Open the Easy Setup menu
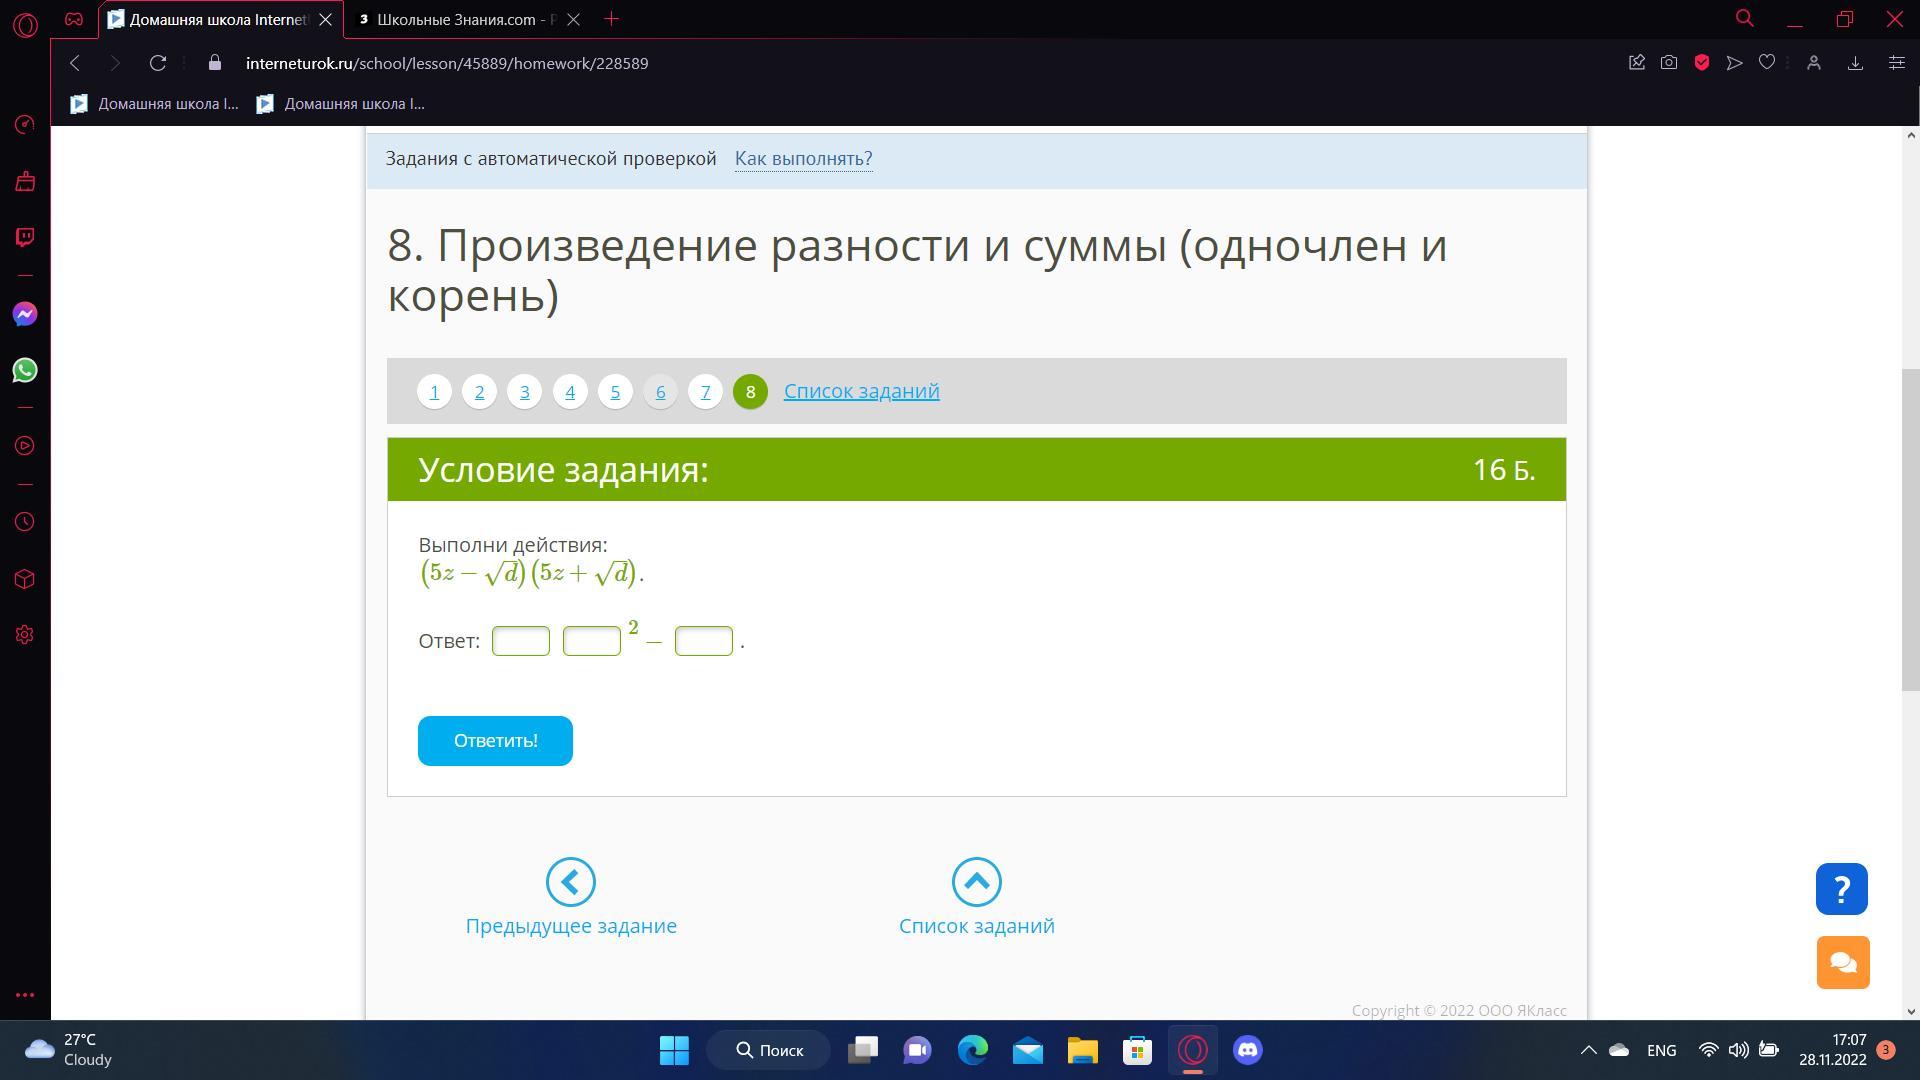1920x1080 pixels. (x=1896, y=63)
